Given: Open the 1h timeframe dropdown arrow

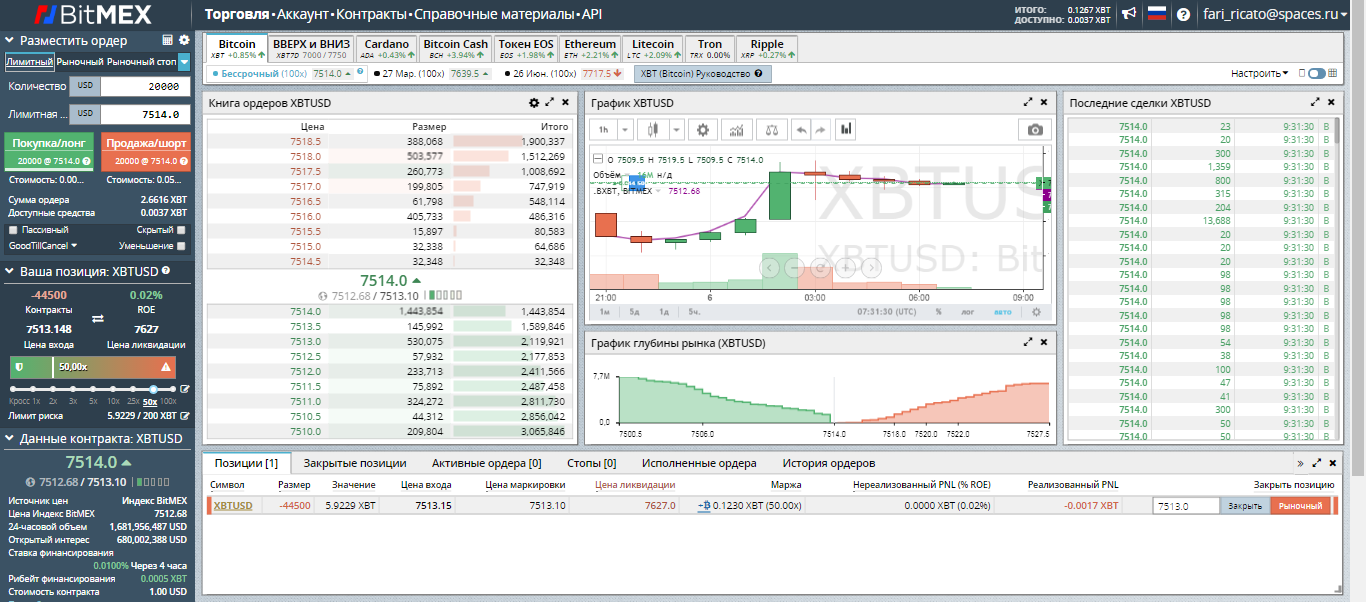Looking at the screenshot, I should [625, 129].
